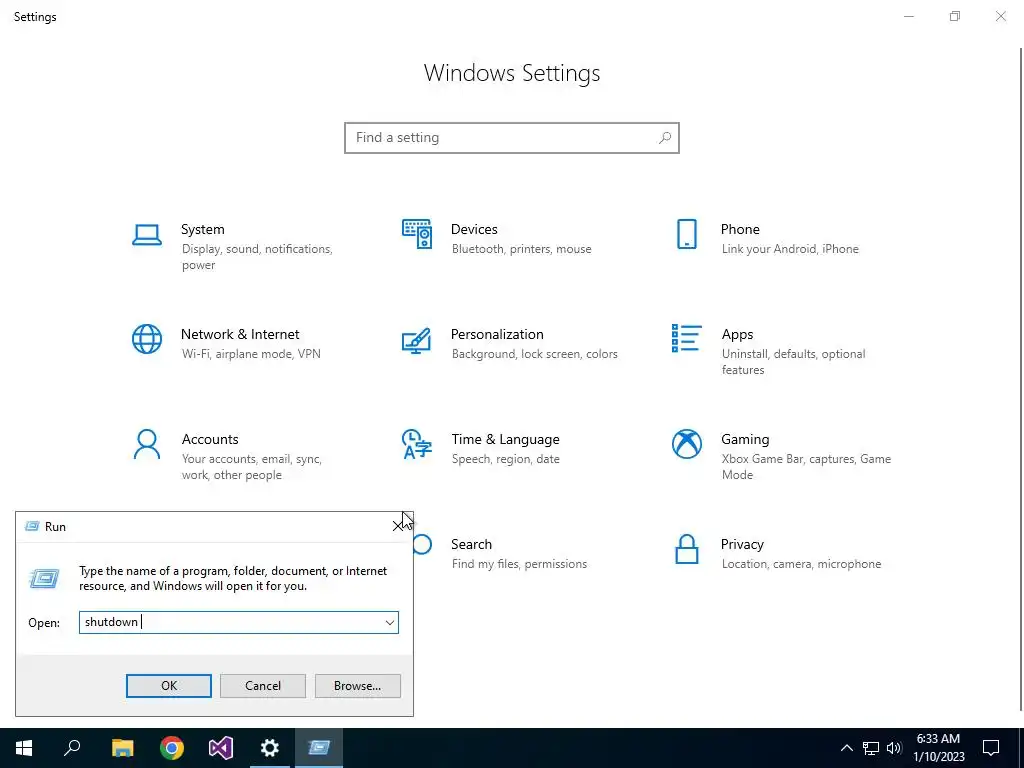Open the Personalization category title
This screenshot has height=768, width=1024.
[497, 334]
